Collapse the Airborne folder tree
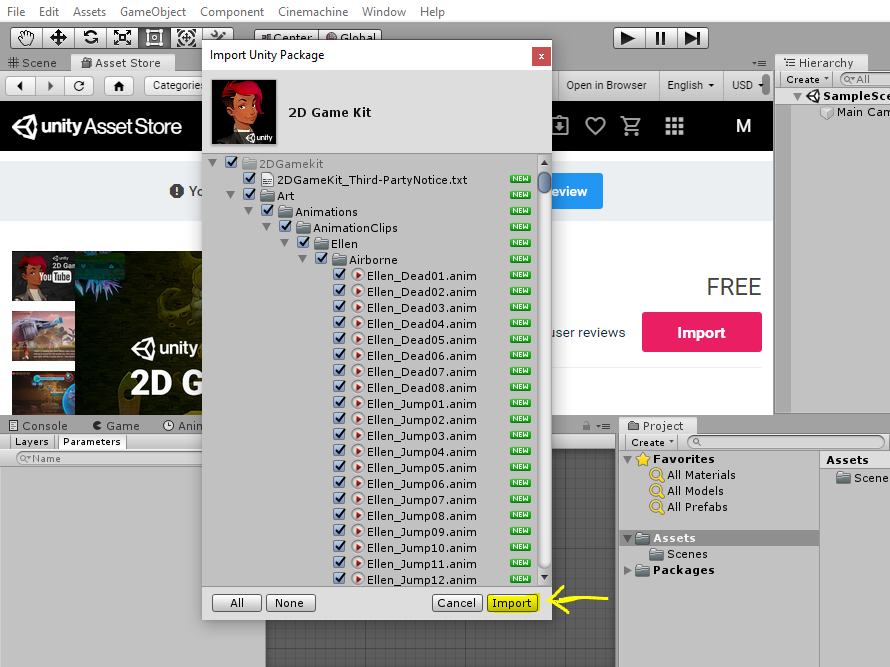 (303, 259)
